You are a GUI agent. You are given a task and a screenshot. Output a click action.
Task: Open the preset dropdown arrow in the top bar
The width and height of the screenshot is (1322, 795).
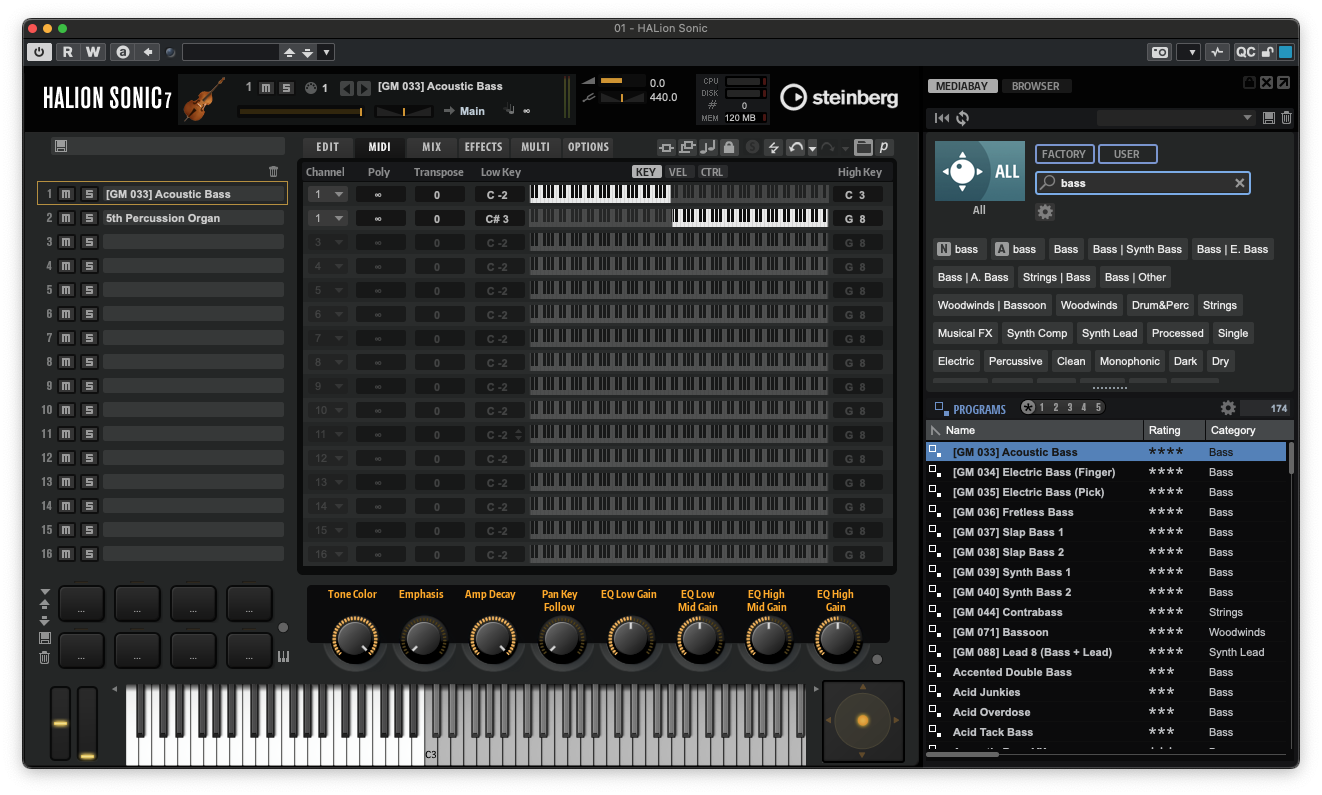(x=326, y=52)
